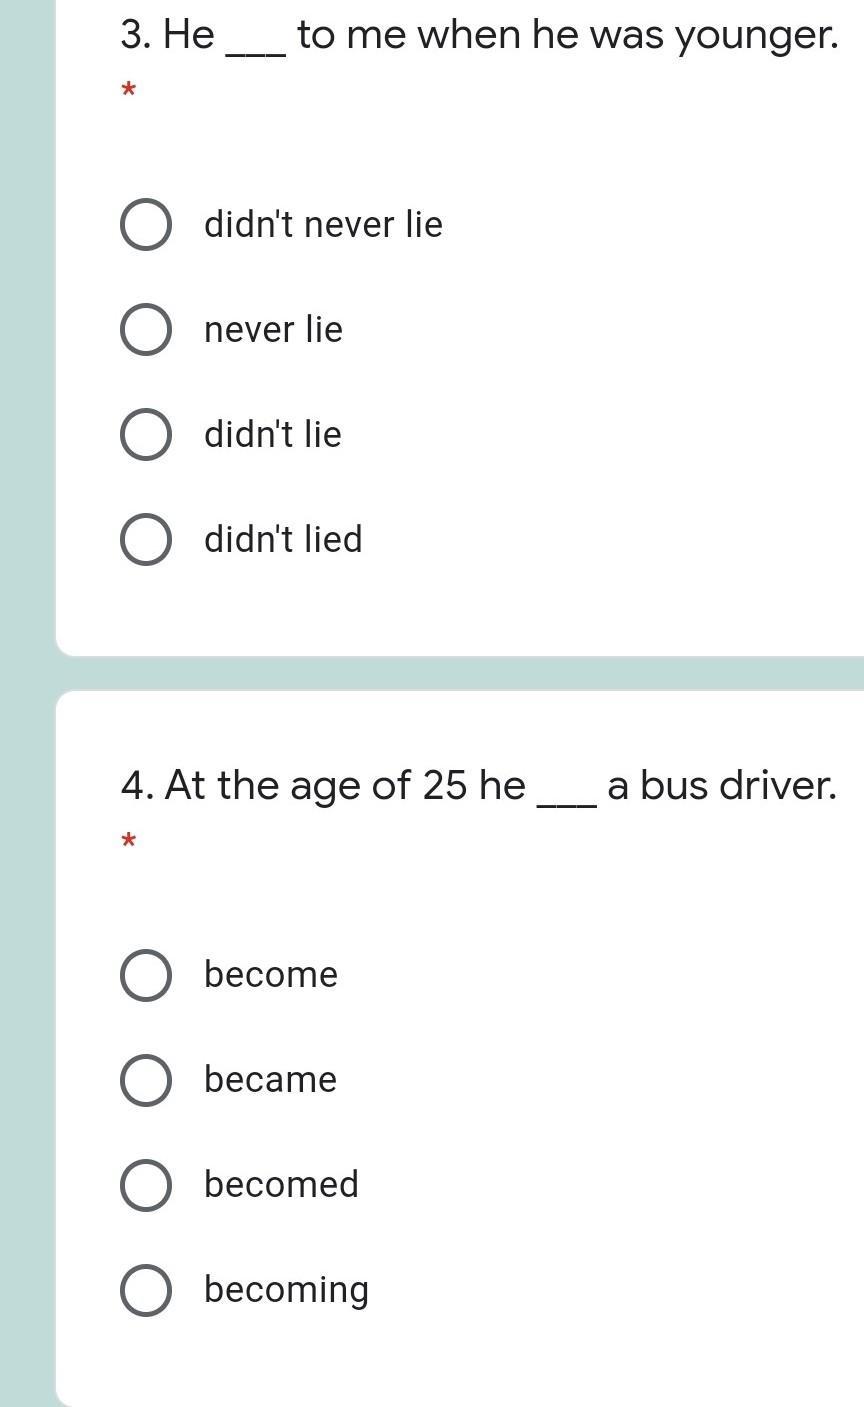Choose the radio circle beside "became"

click(x=145, y=1080)
